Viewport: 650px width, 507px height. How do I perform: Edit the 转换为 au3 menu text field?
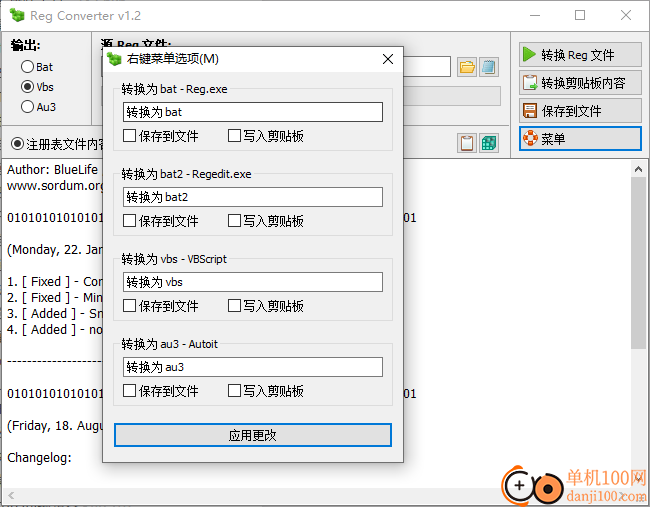click(253, 367)
